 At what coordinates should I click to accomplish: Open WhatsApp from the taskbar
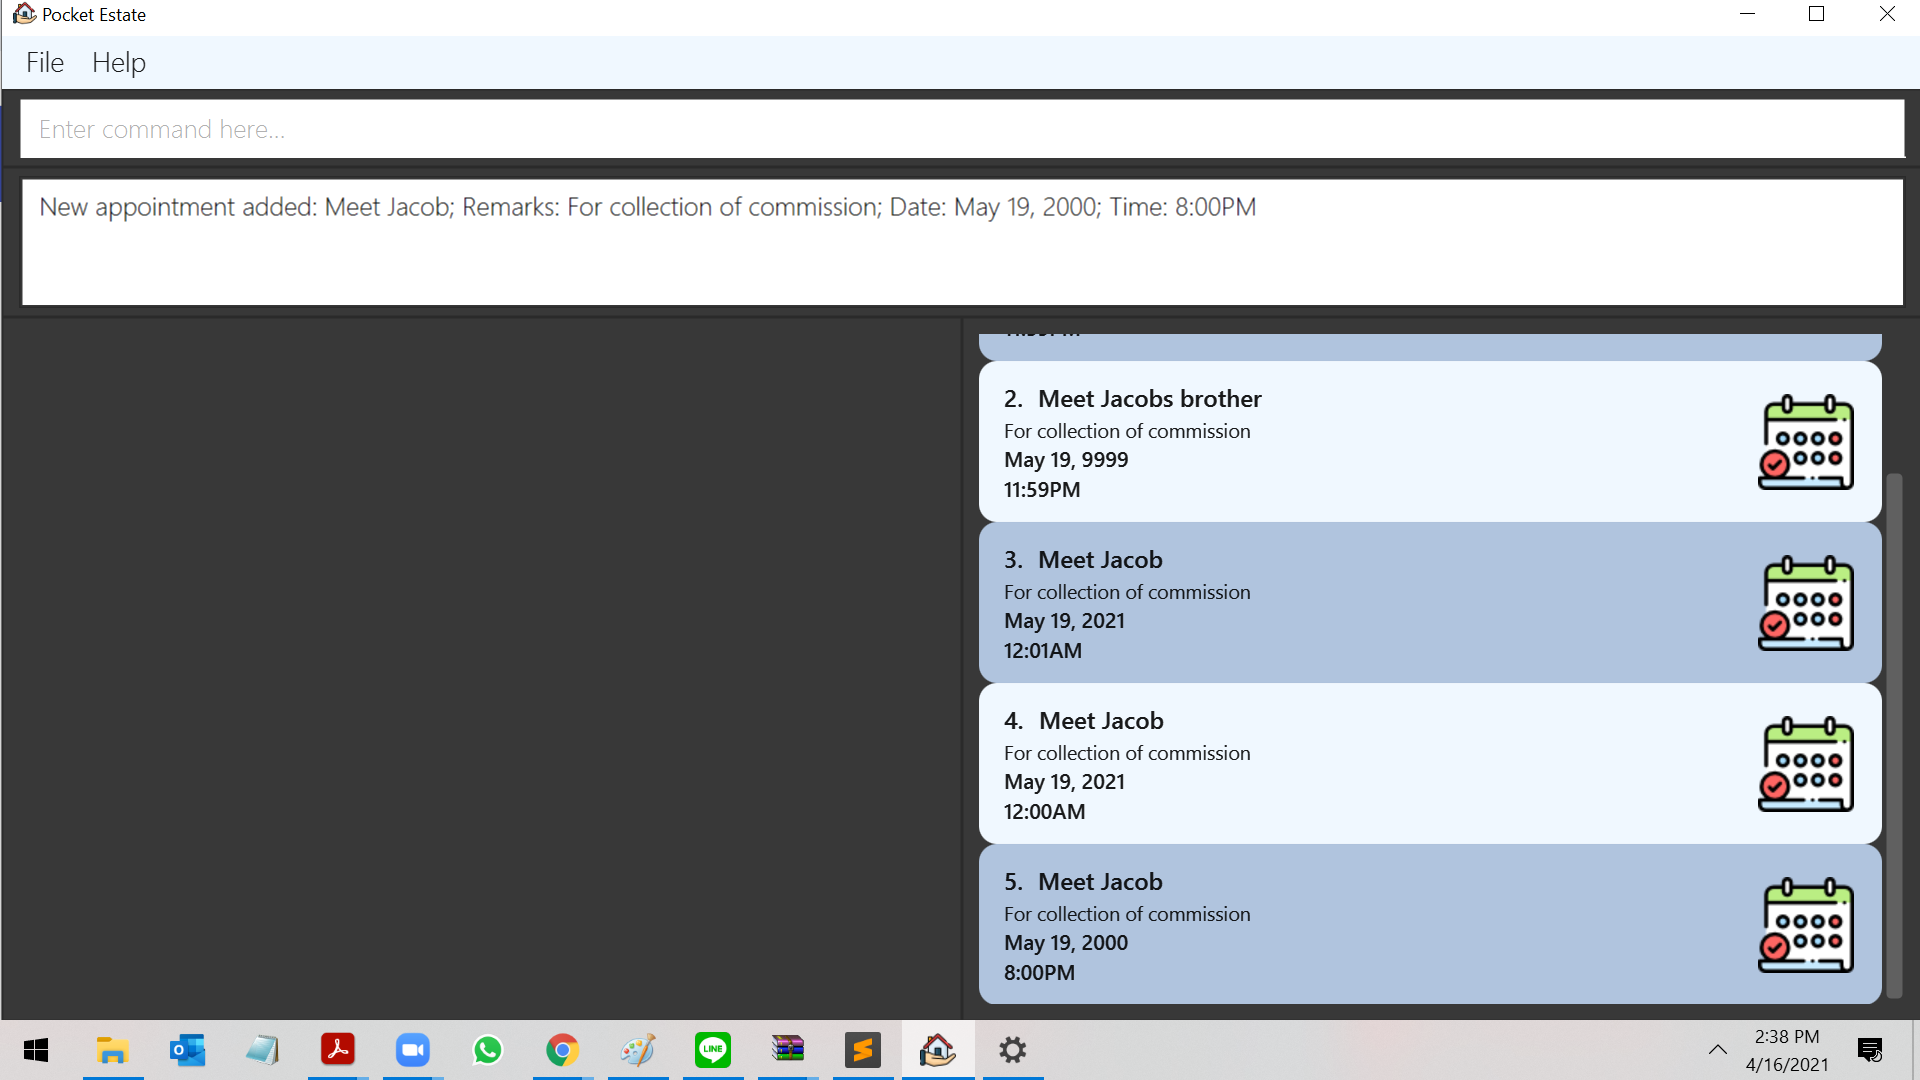pyautogui.click(x=487, y=1050)
